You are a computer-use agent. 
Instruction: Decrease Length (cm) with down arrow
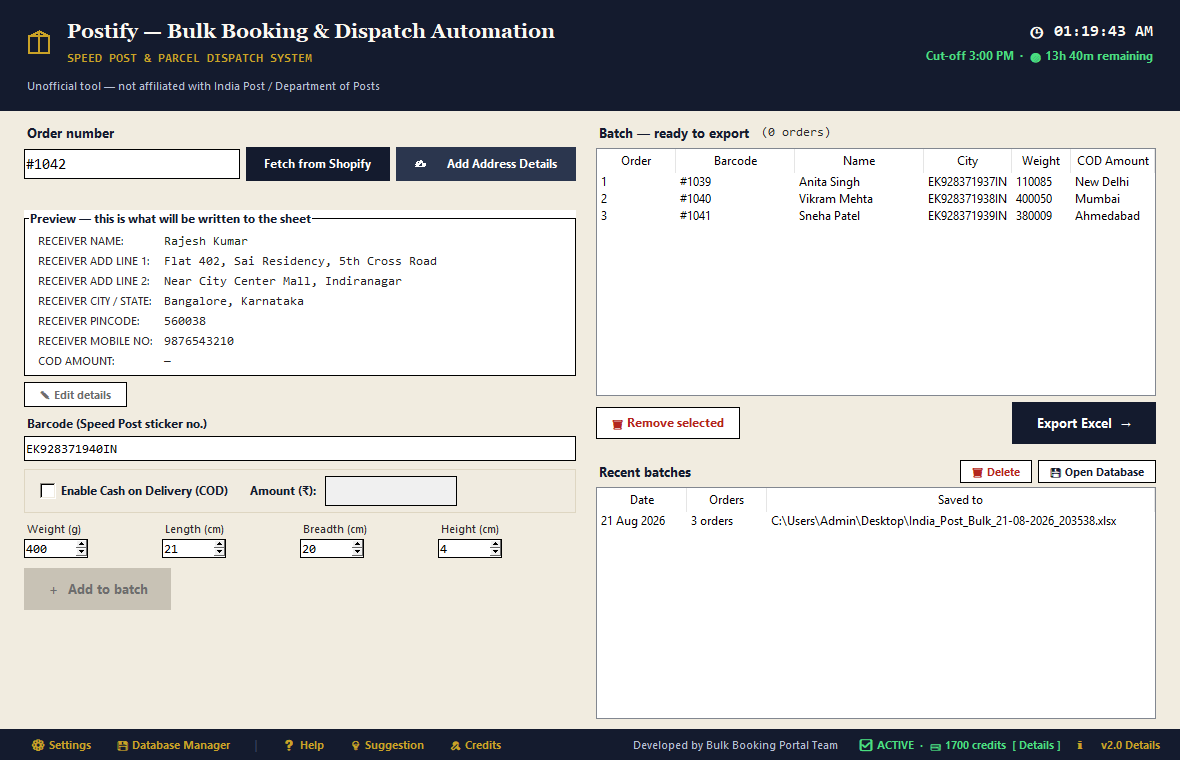click(x=219, y=553)
